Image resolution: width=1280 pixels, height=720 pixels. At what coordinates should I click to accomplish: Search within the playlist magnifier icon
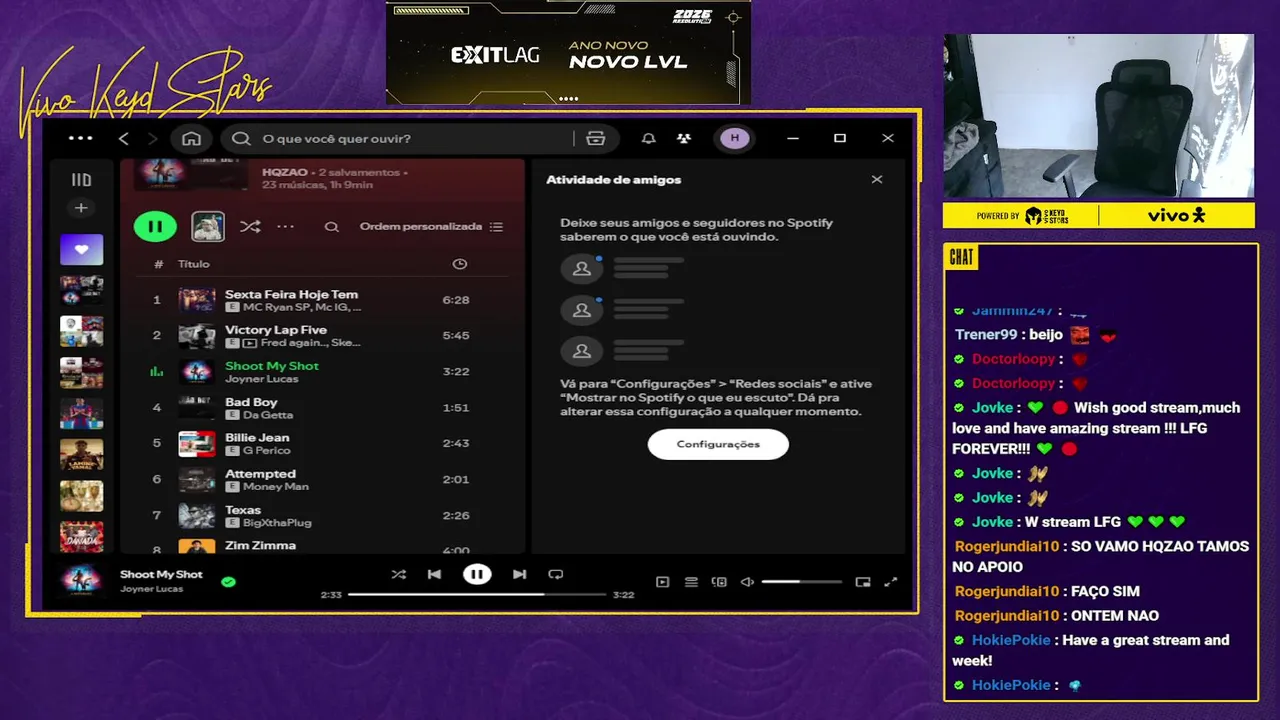(332, 227)
